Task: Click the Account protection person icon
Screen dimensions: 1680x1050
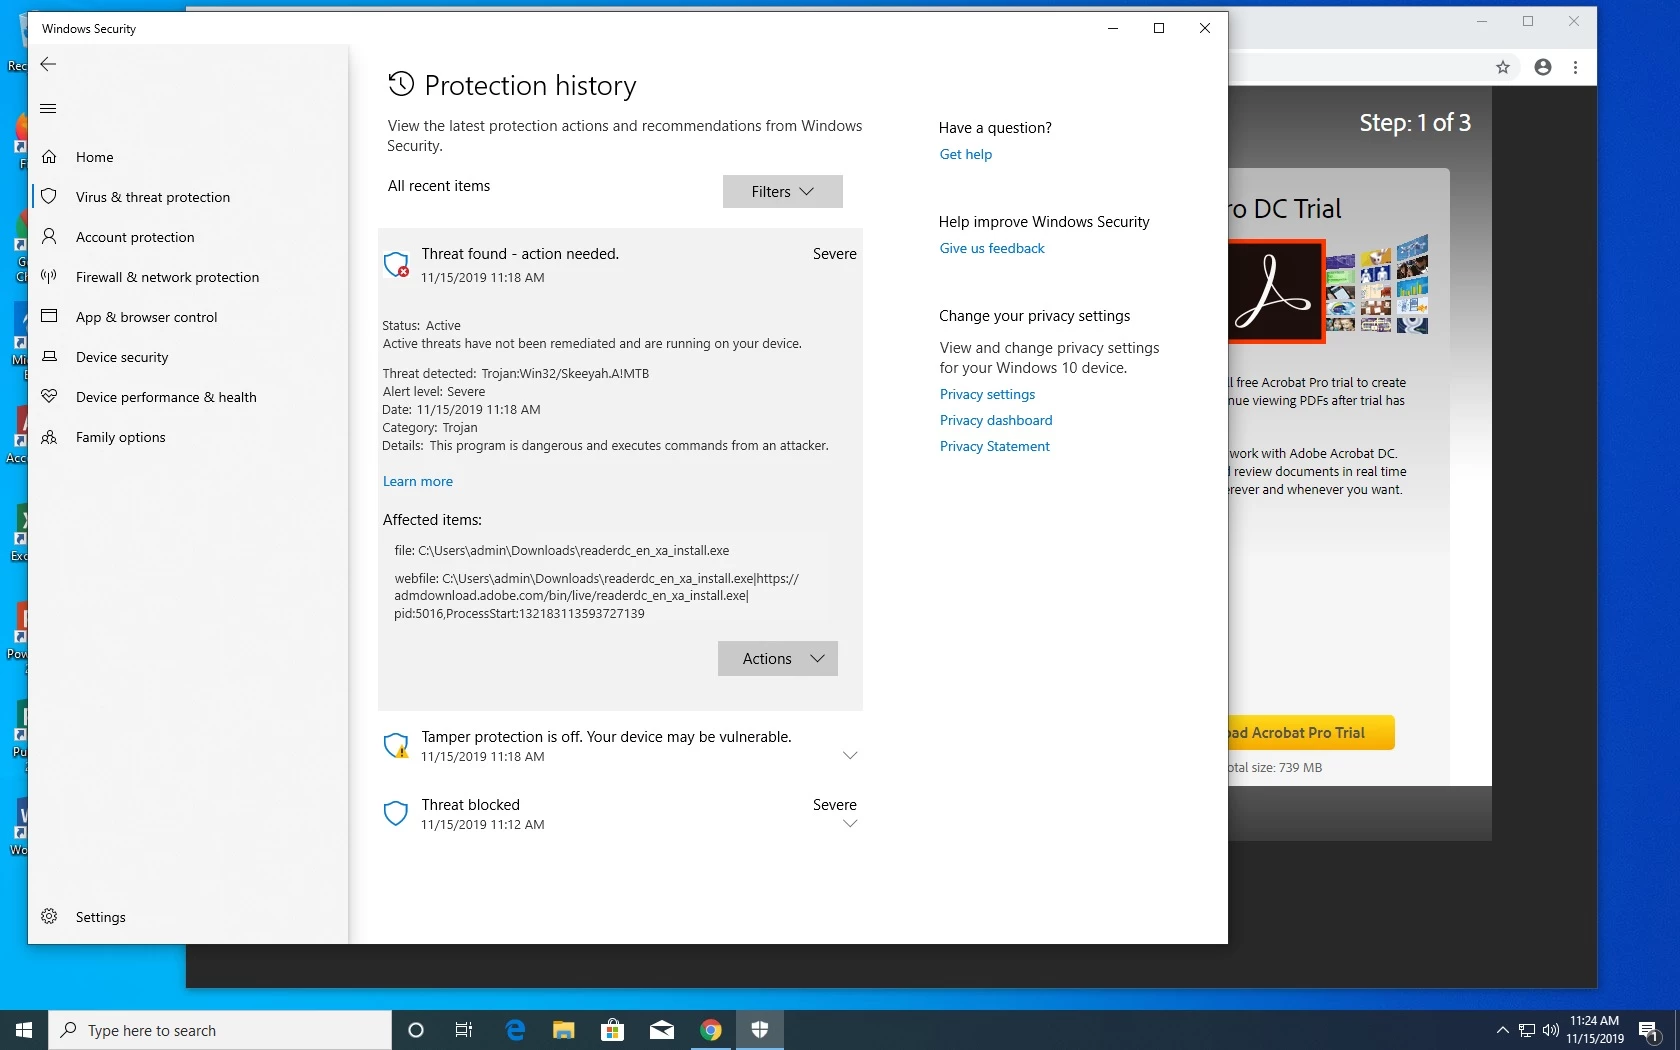Action: 49,237
